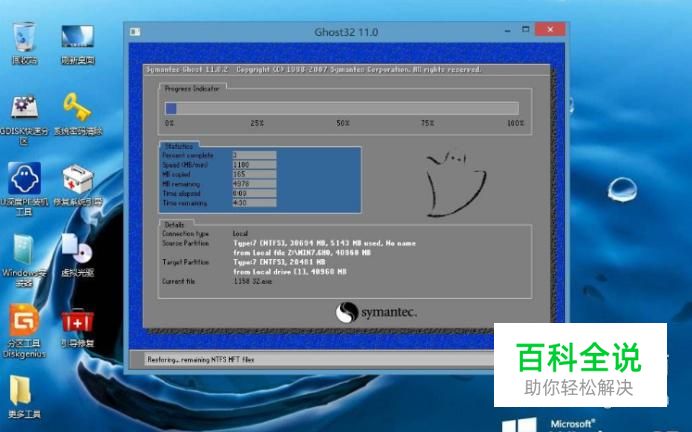Click the 75% mark under progress bar
Viewport: 692px width, 432px height.
point(427,123)
